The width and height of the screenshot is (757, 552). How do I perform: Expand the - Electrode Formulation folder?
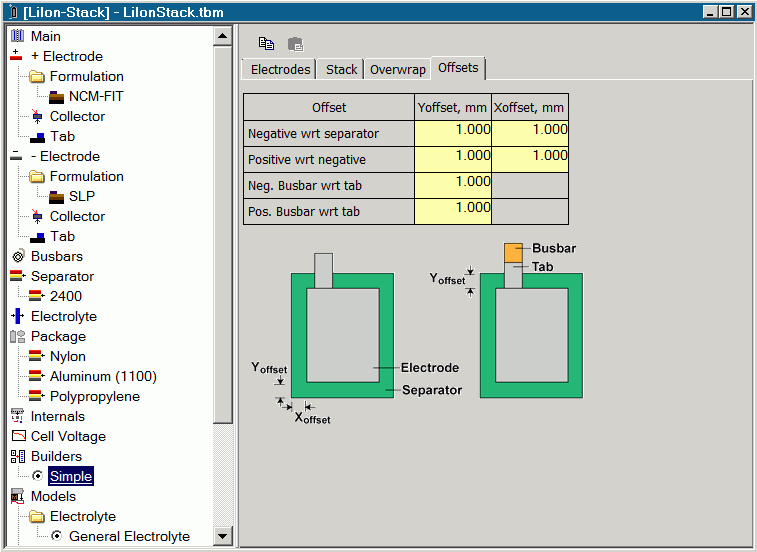(37, 176)
